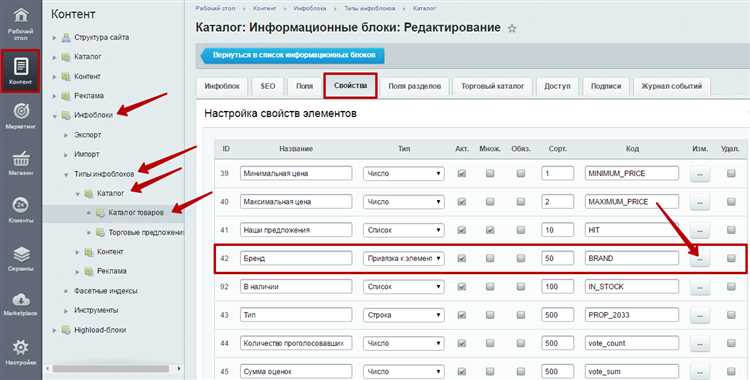Open type dropdown for Минимальная цена
This screenshot has width=750, height=380.
403,174
